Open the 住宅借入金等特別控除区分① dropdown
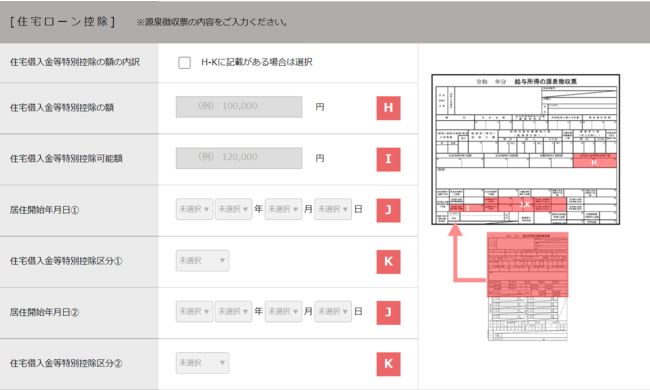The image size is (650, 390). [202, 261]
